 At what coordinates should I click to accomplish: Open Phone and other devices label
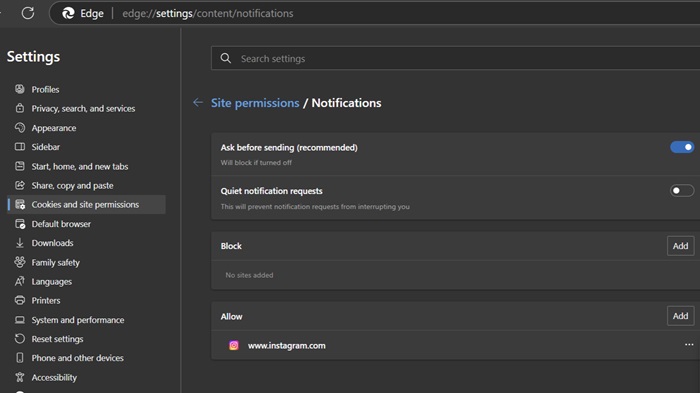coord(77,358)
